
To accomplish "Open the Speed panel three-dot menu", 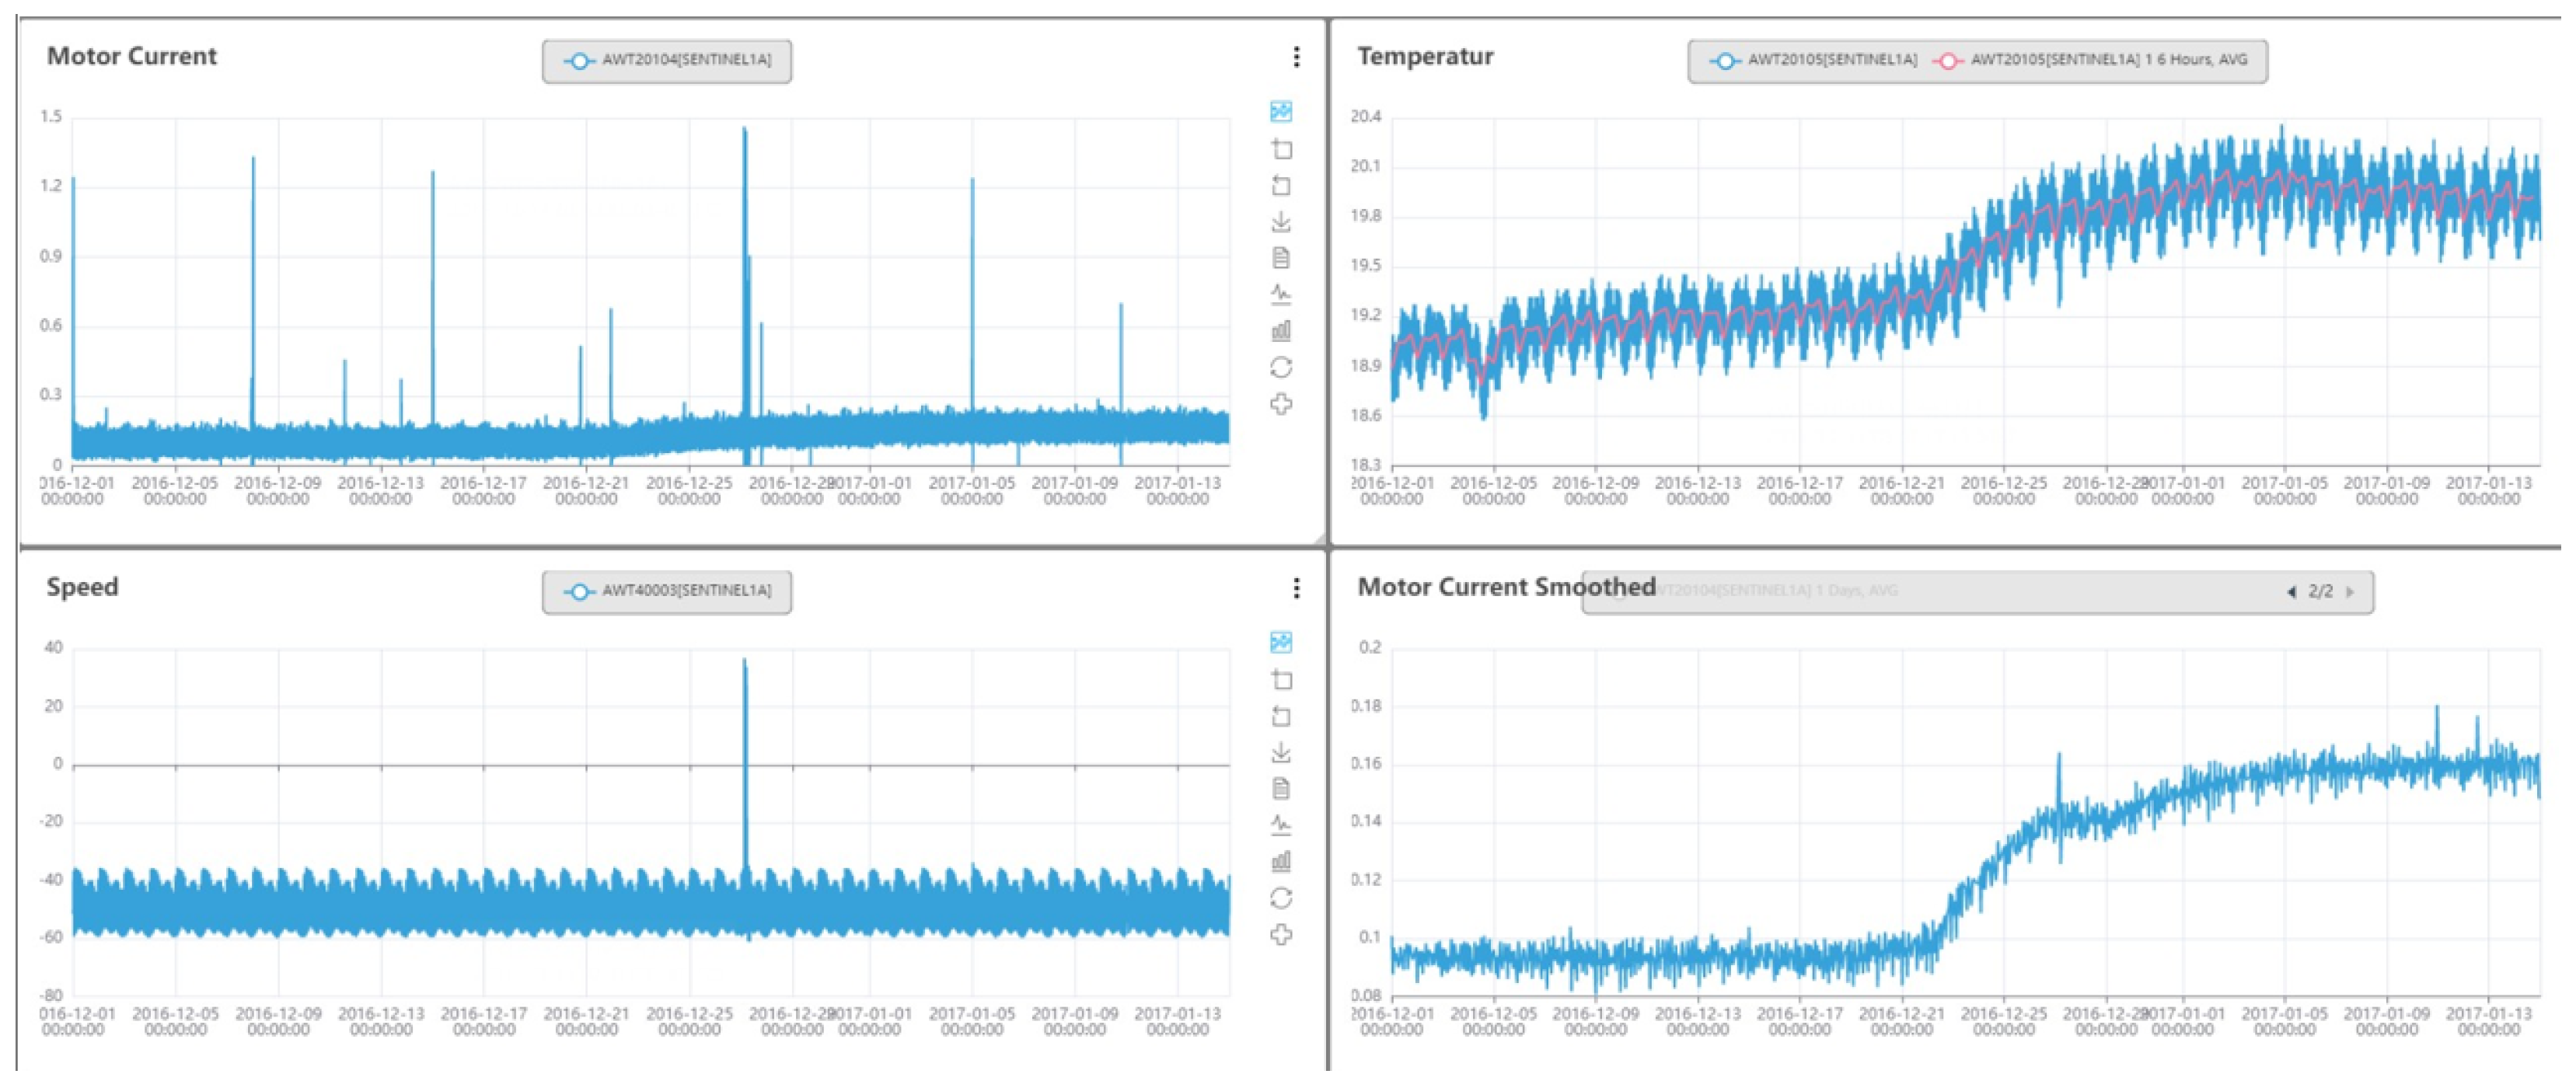I will [1297, 588].
